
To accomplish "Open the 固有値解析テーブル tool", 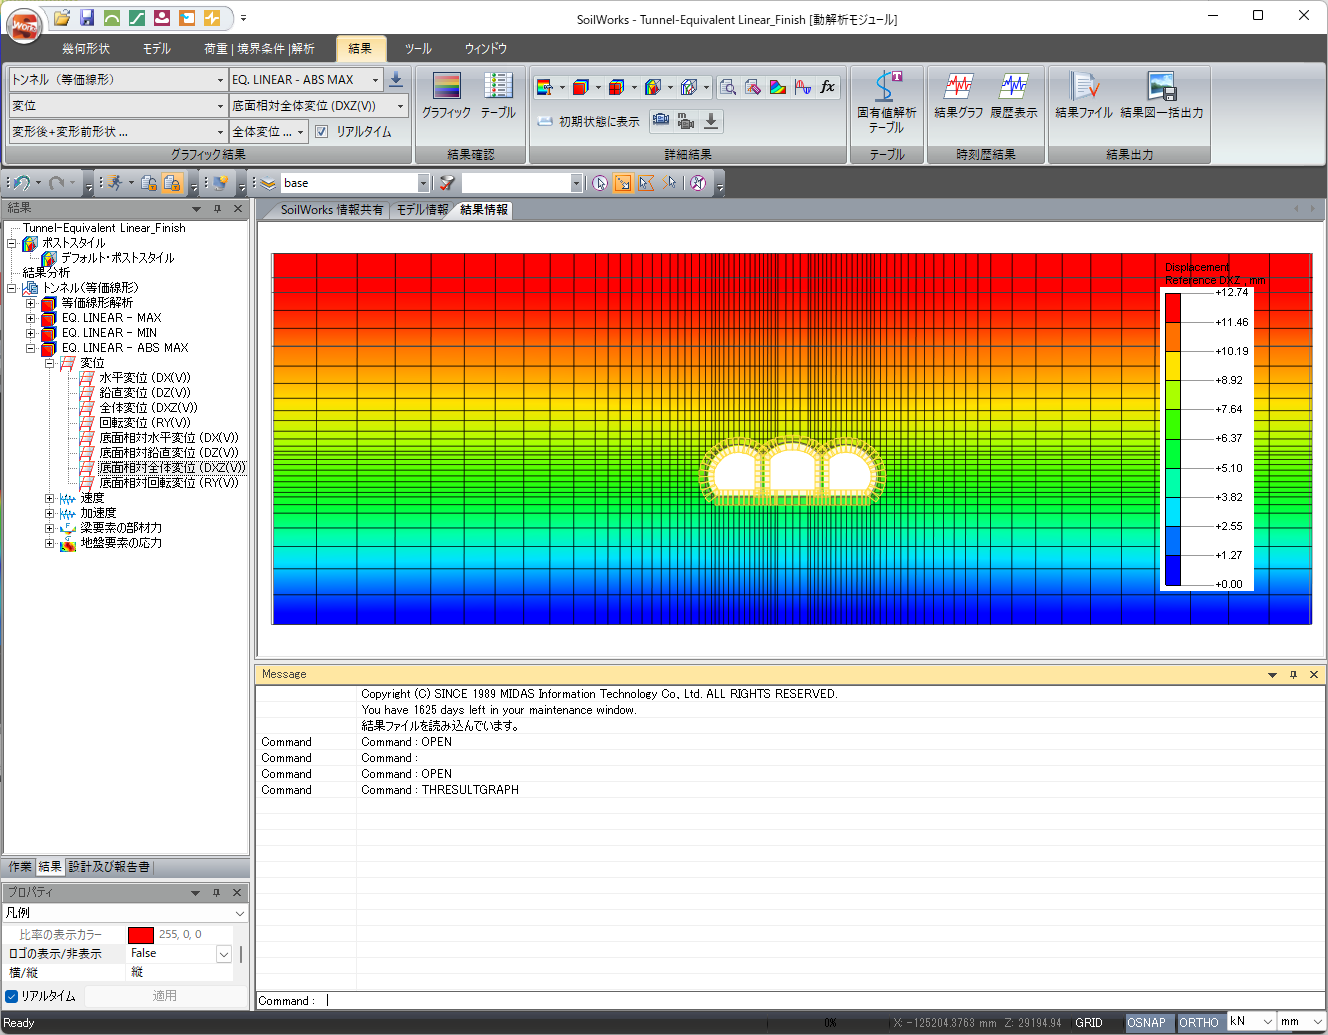I will pyautogui.click(x=886, y=102).
